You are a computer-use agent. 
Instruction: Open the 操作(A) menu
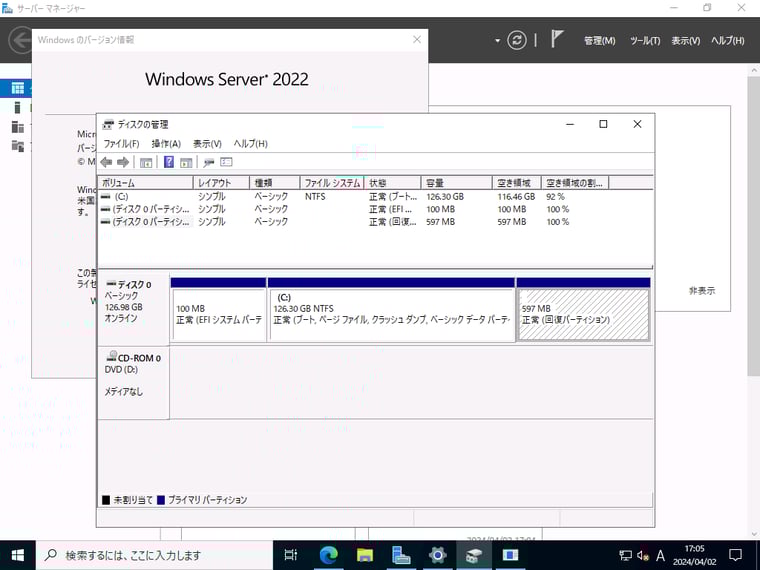166,144
